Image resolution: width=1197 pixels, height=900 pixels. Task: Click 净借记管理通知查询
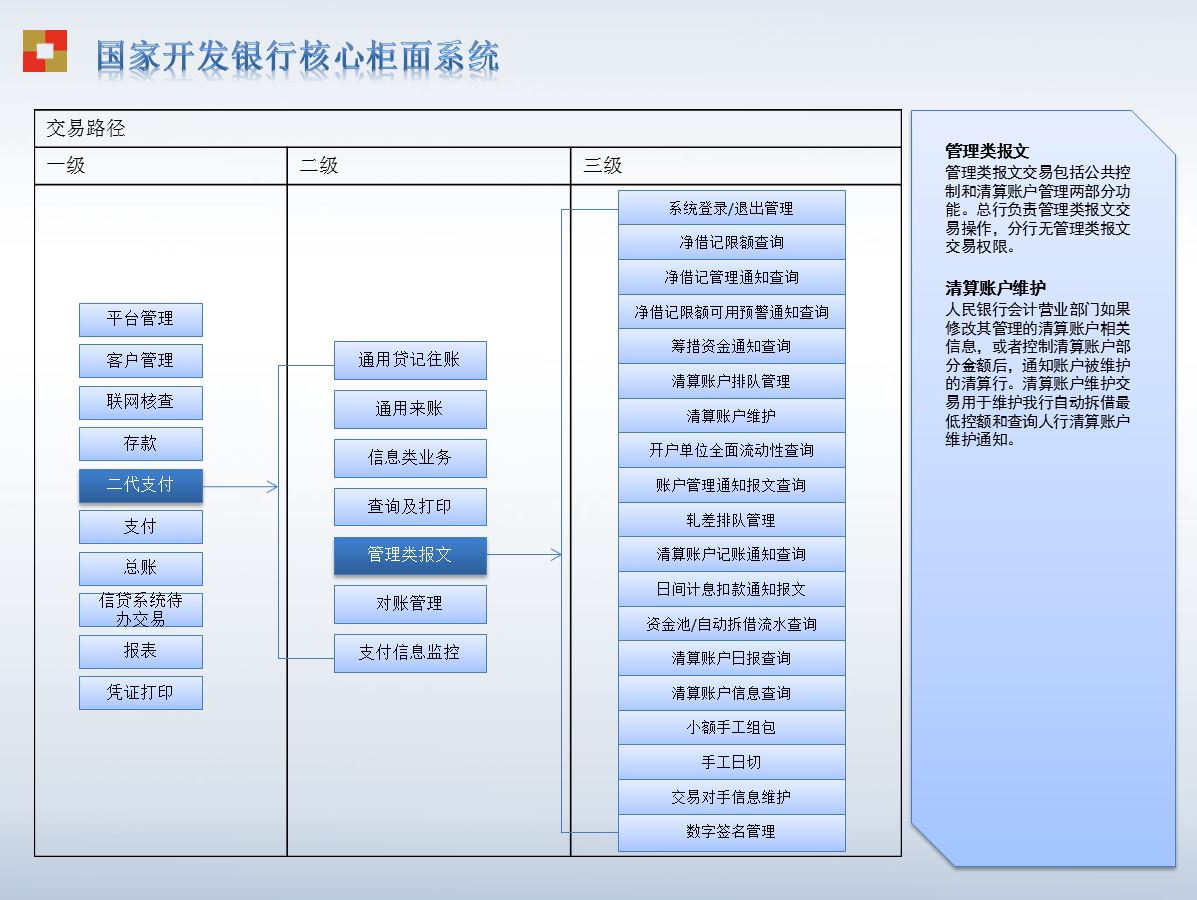coord(731,277)
